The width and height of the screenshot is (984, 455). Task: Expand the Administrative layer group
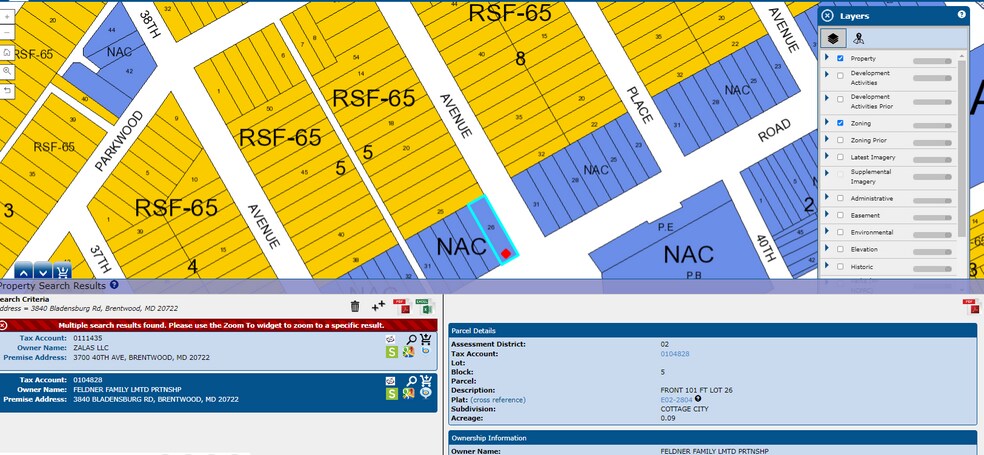click(x=827, y=198)
